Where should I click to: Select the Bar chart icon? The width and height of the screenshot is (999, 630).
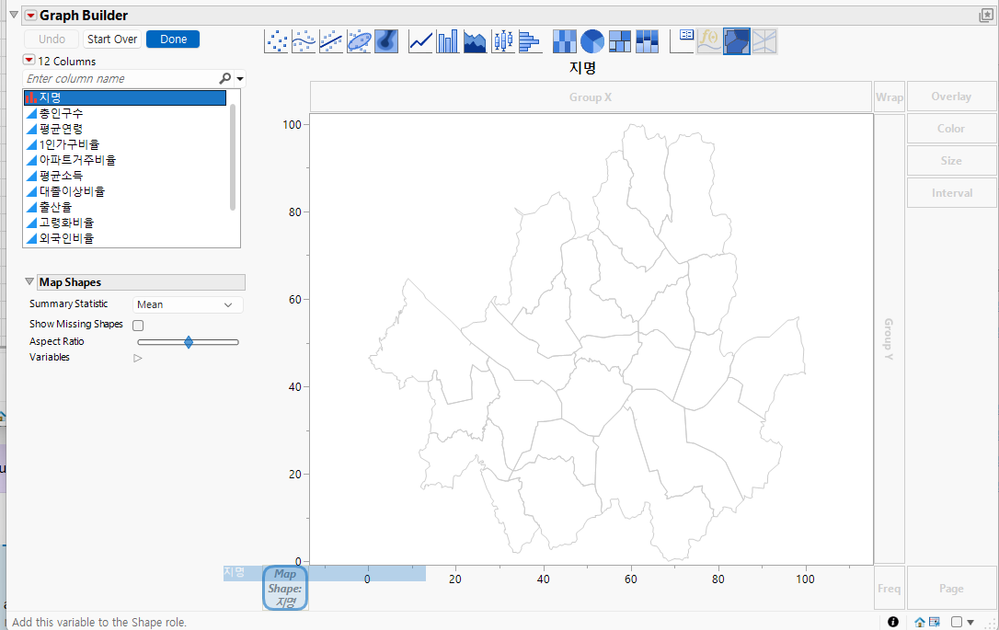pyautogui.click(x=448, y=41)
